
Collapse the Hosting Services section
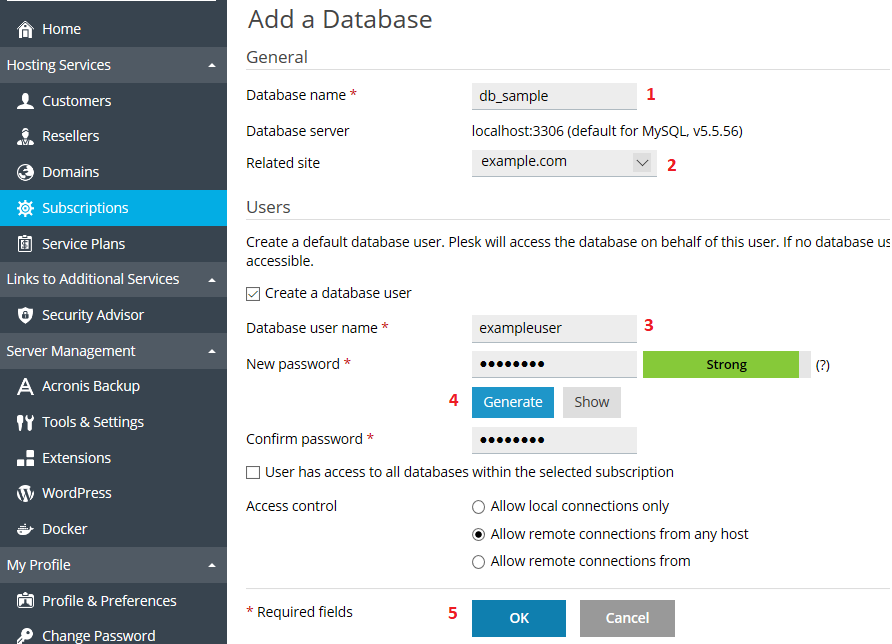[x=211, y=65]
